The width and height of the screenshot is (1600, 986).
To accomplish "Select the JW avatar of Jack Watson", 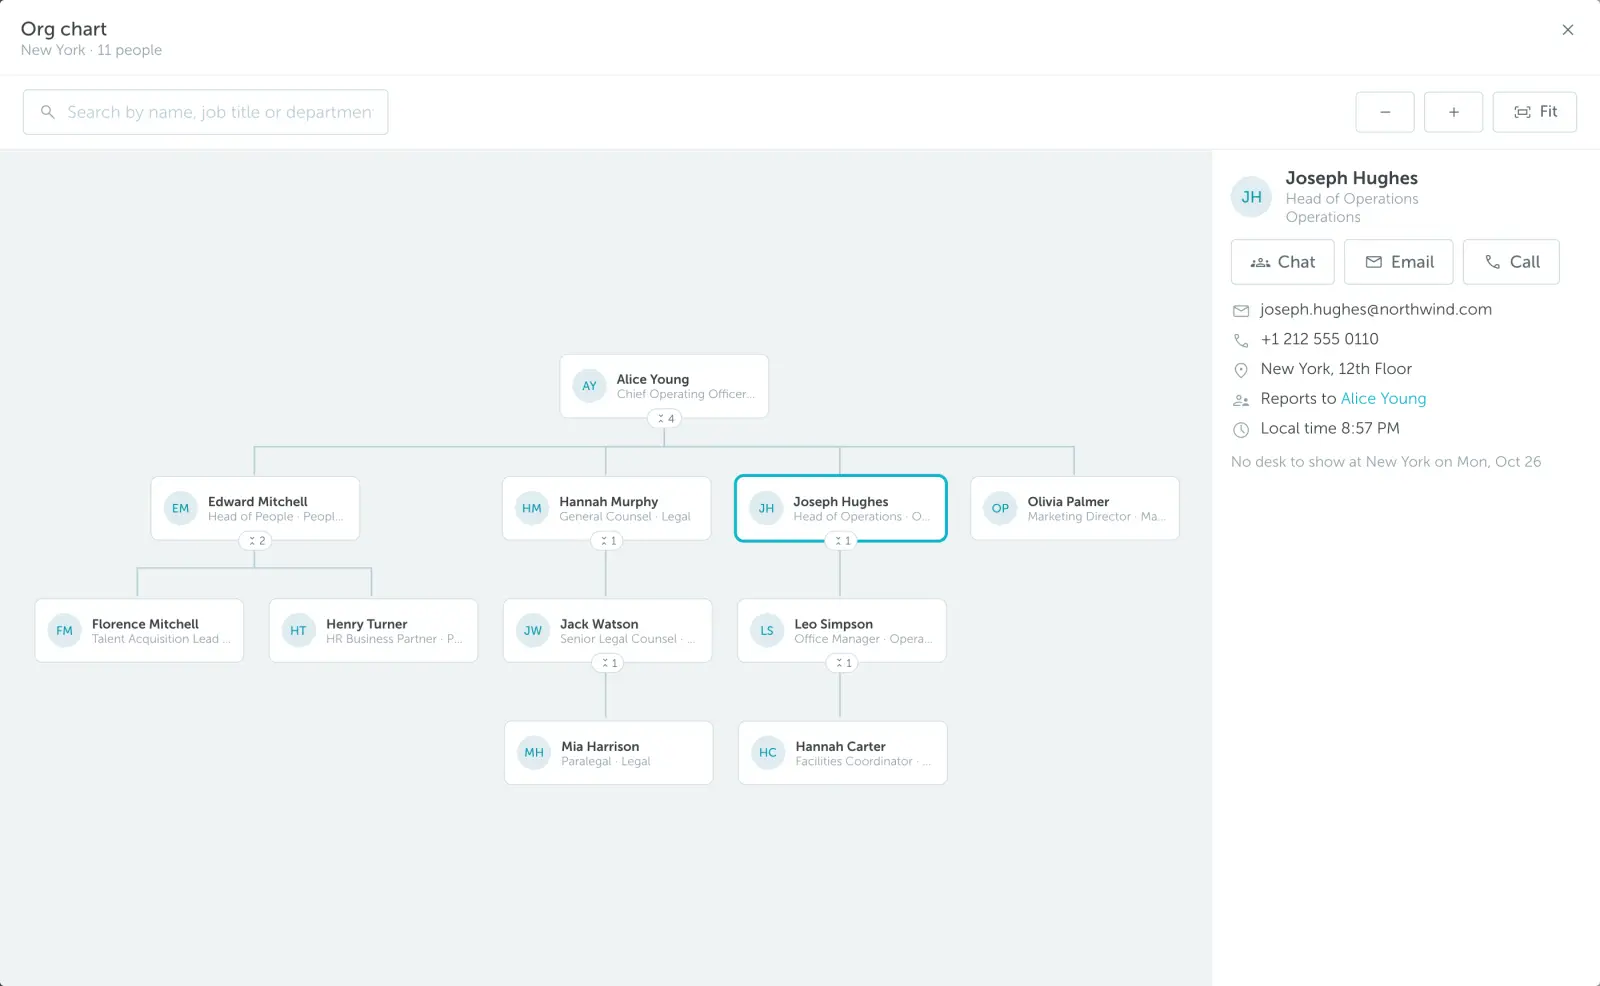I will click(x=533, y=631).
